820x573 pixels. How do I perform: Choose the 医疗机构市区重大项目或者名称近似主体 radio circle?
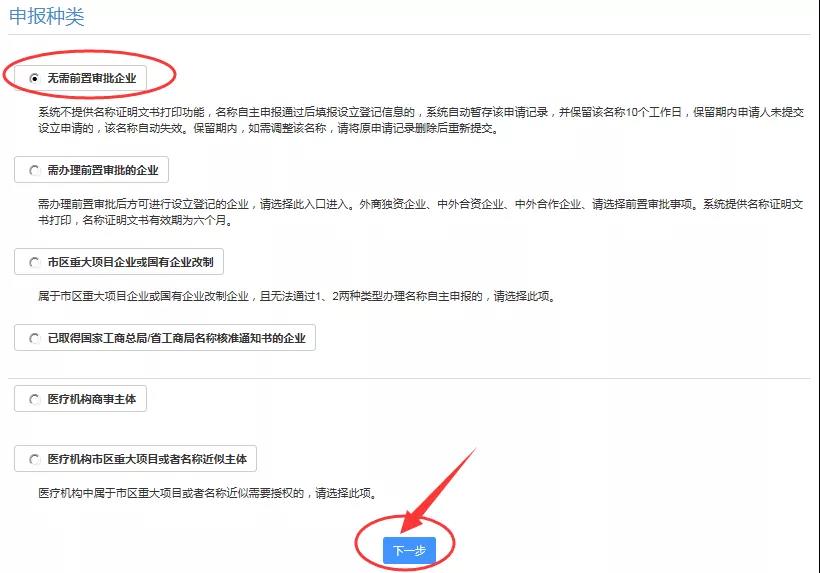pos(35,460)
